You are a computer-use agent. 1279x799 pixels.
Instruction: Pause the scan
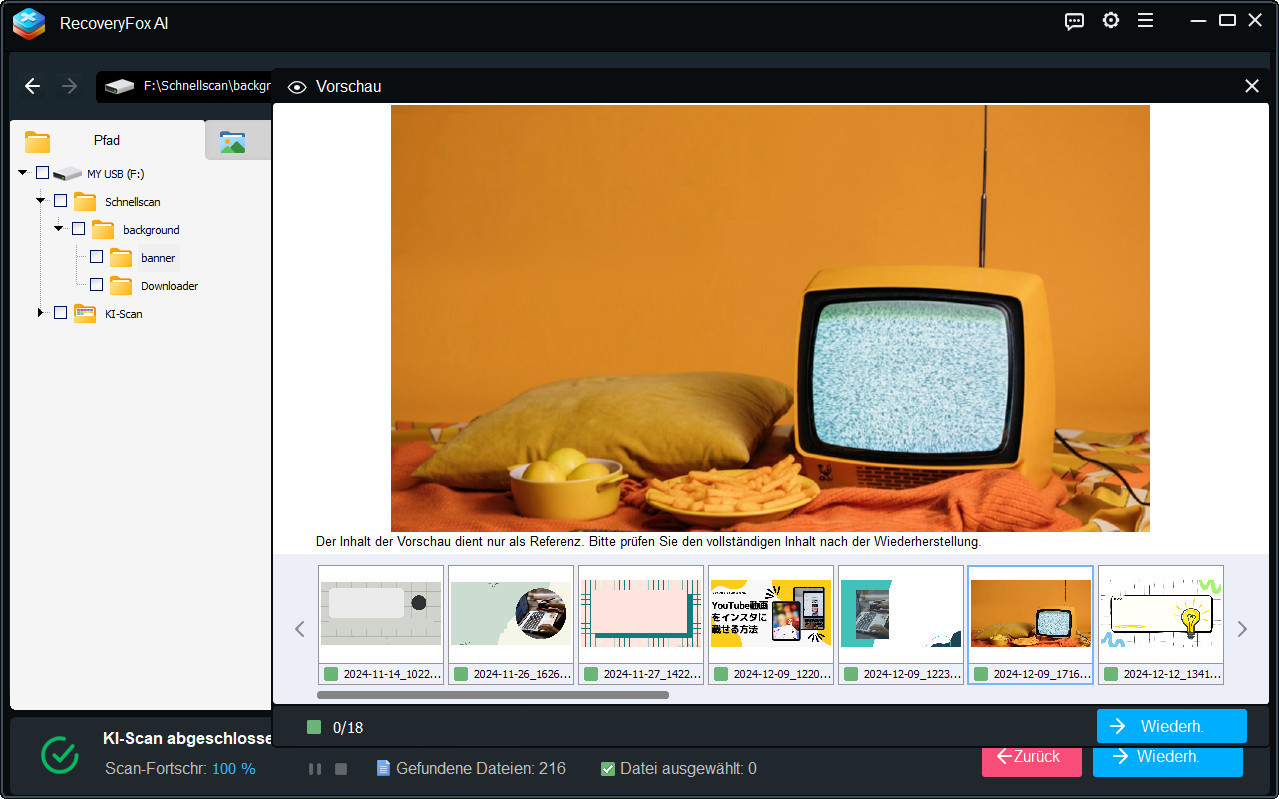coord(315,769)
